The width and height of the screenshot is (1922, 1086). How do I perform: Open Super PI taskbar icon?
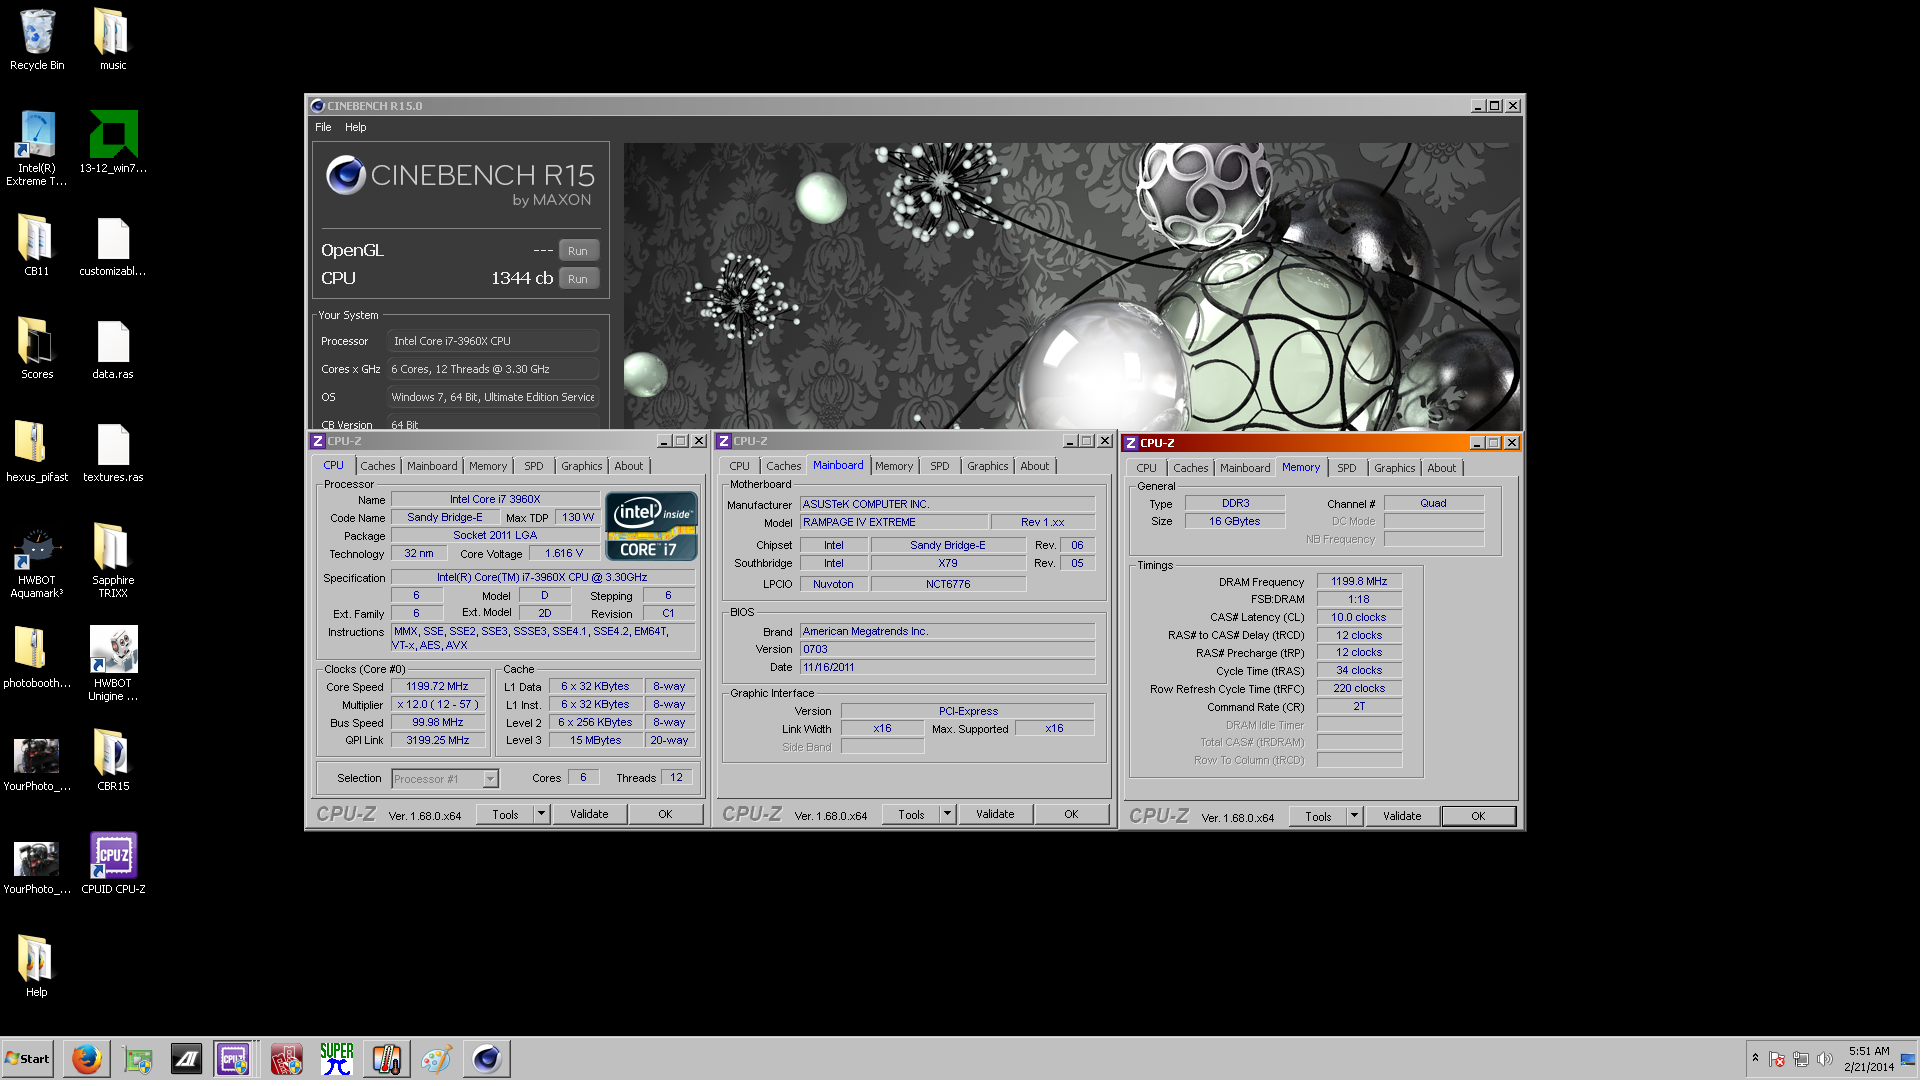coord(337,1059)
